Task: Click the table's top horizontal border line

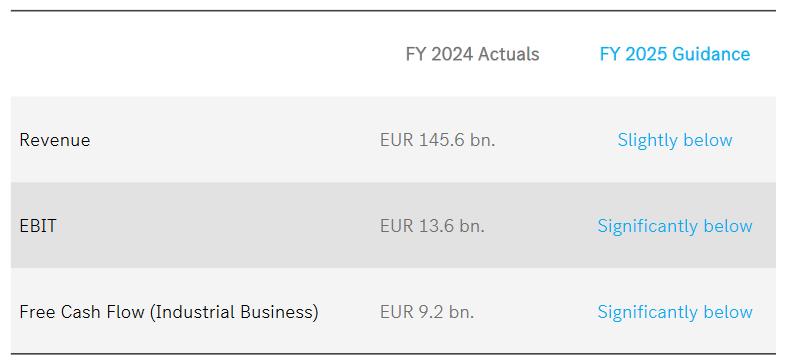Action: [x=393, y=11]
